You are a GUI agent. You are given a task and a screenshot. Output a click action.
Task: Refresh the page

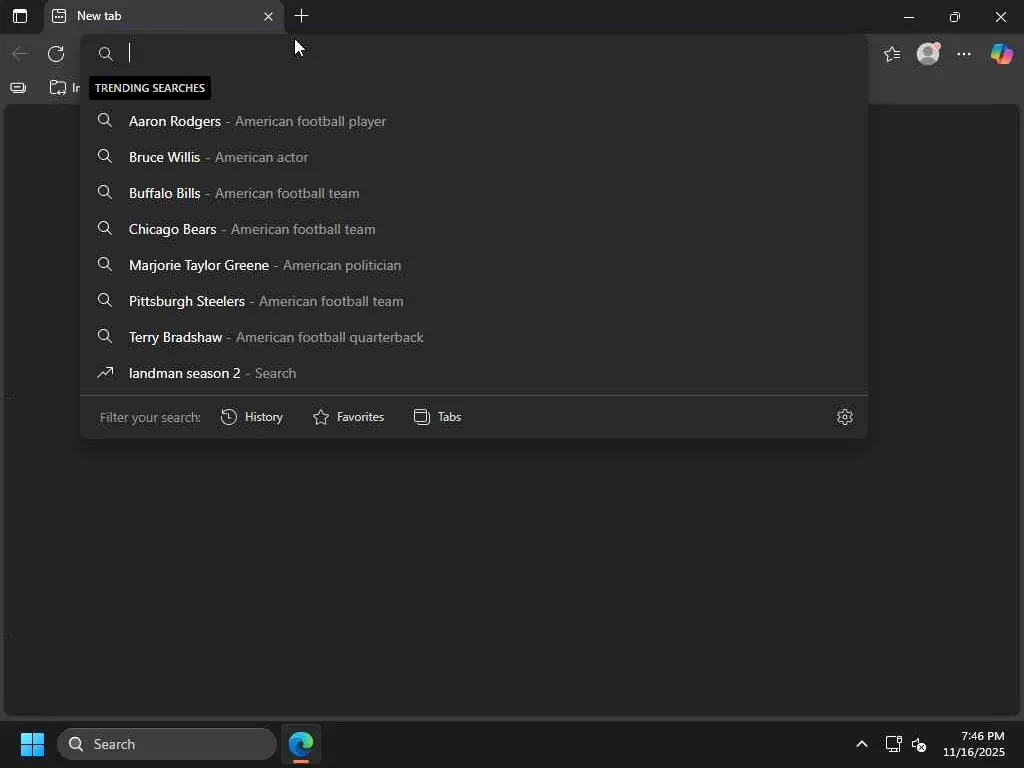coord(56,54)
